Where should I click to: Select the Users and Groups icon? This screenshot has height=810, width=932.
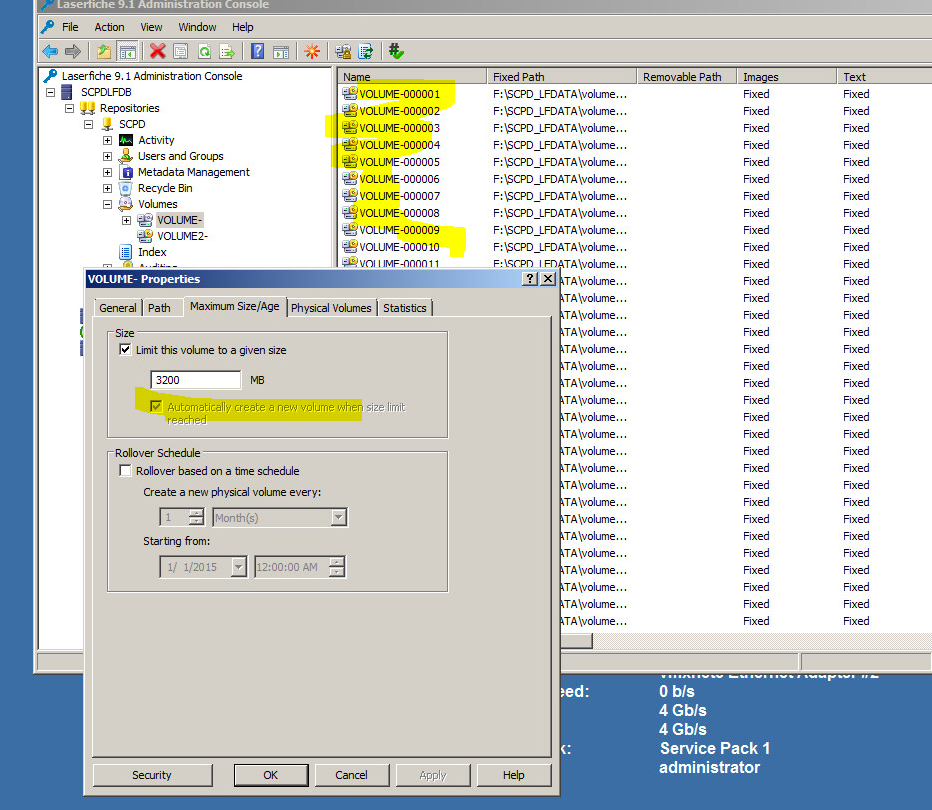point(125,156)
